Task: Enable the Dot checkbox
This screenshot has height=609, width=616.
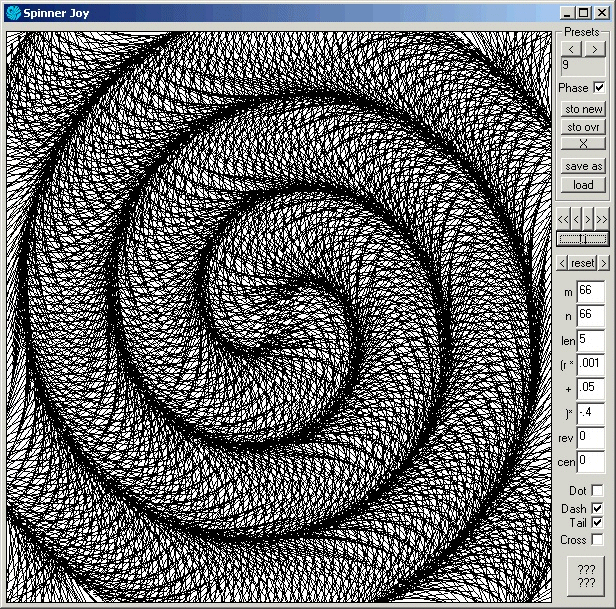Action: 597,491
